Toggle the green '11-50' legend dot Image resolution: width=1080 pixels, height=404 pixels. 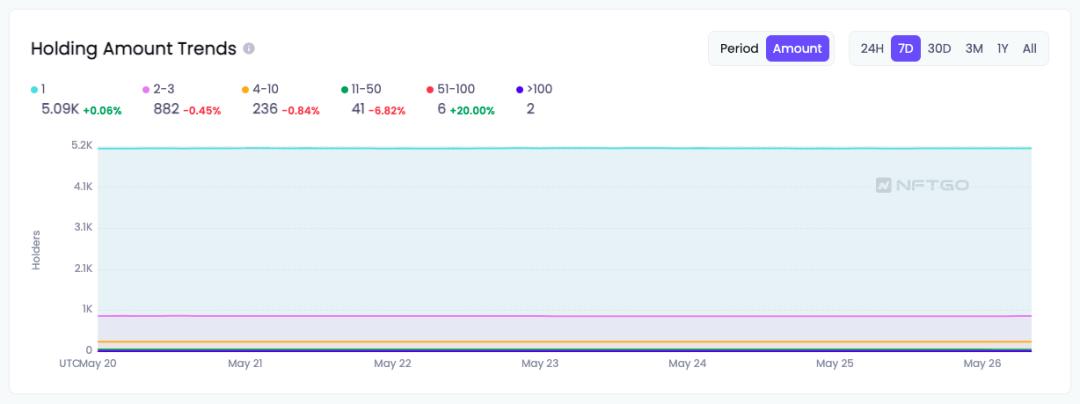(x=345, y=89)
